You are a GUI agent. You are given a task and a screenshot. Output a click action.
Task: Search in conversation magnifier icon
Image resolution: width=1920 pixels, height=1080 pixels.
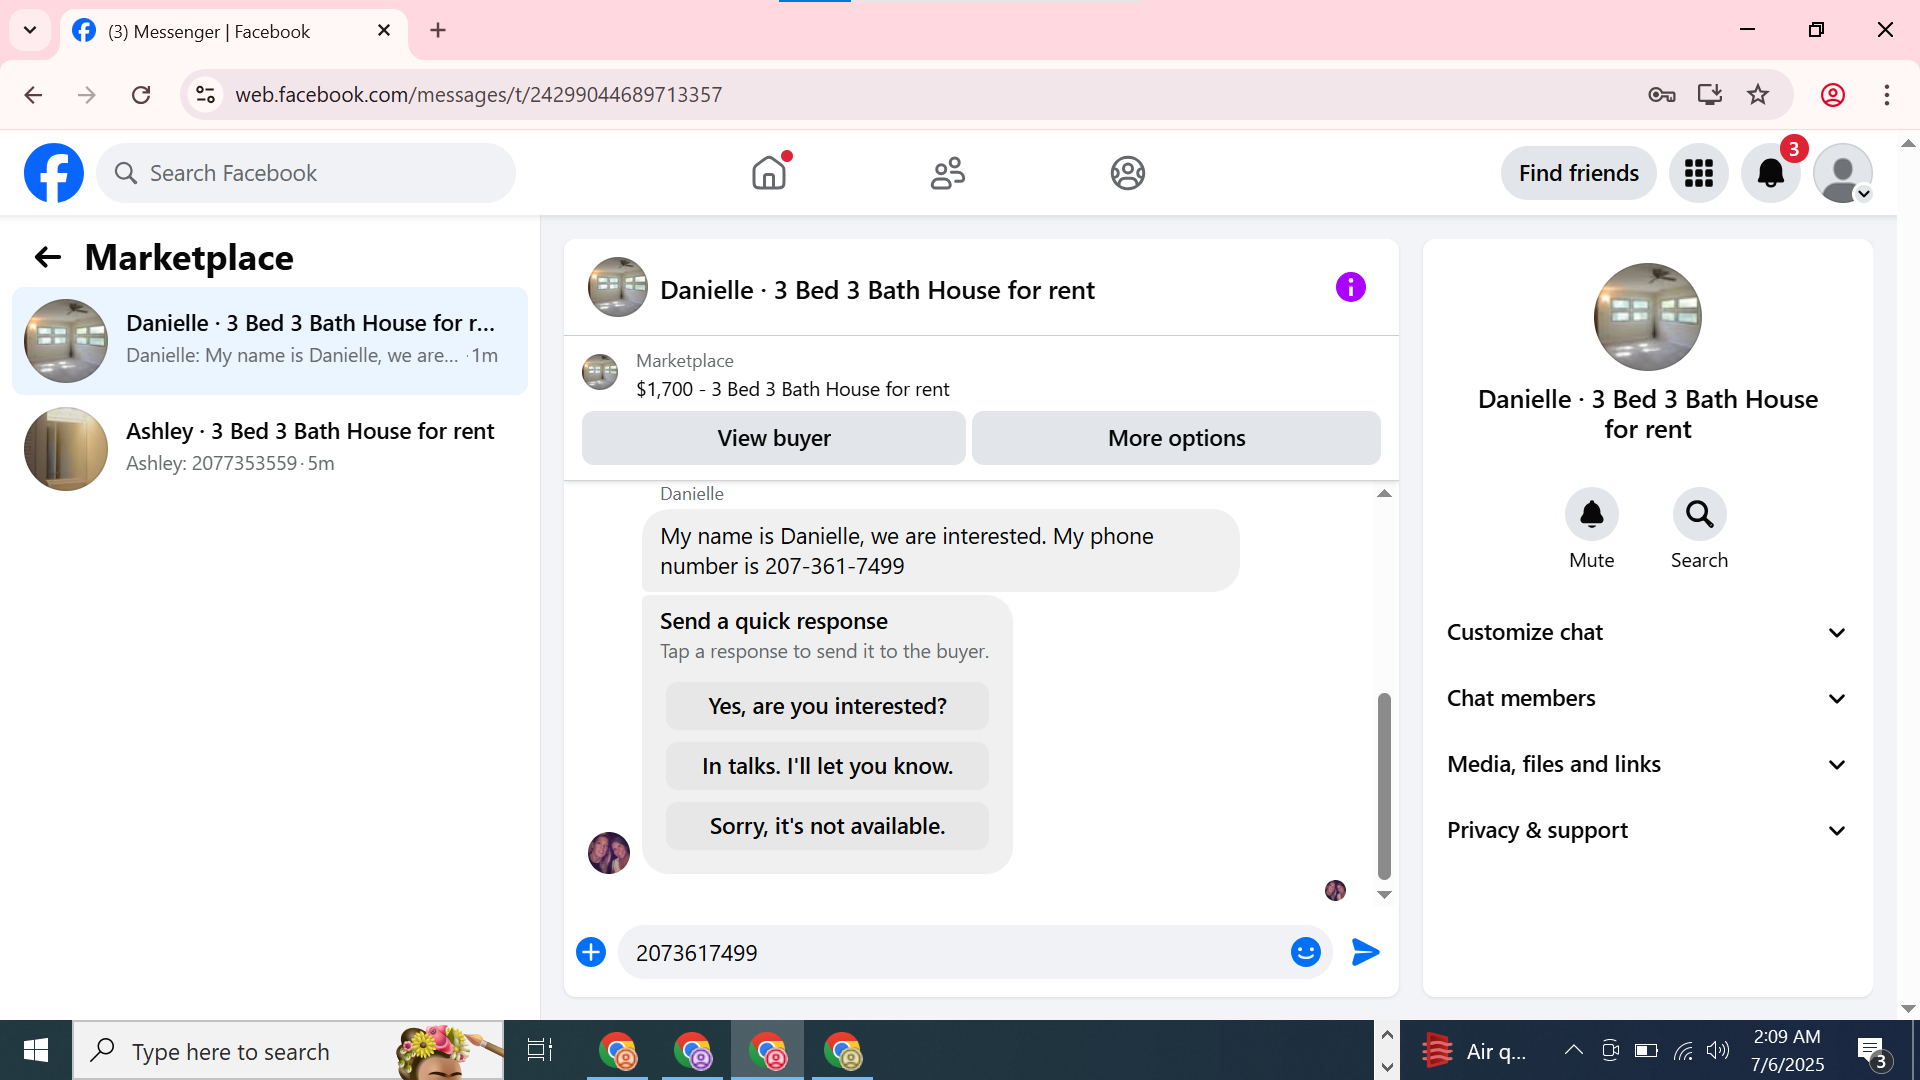1699,514
